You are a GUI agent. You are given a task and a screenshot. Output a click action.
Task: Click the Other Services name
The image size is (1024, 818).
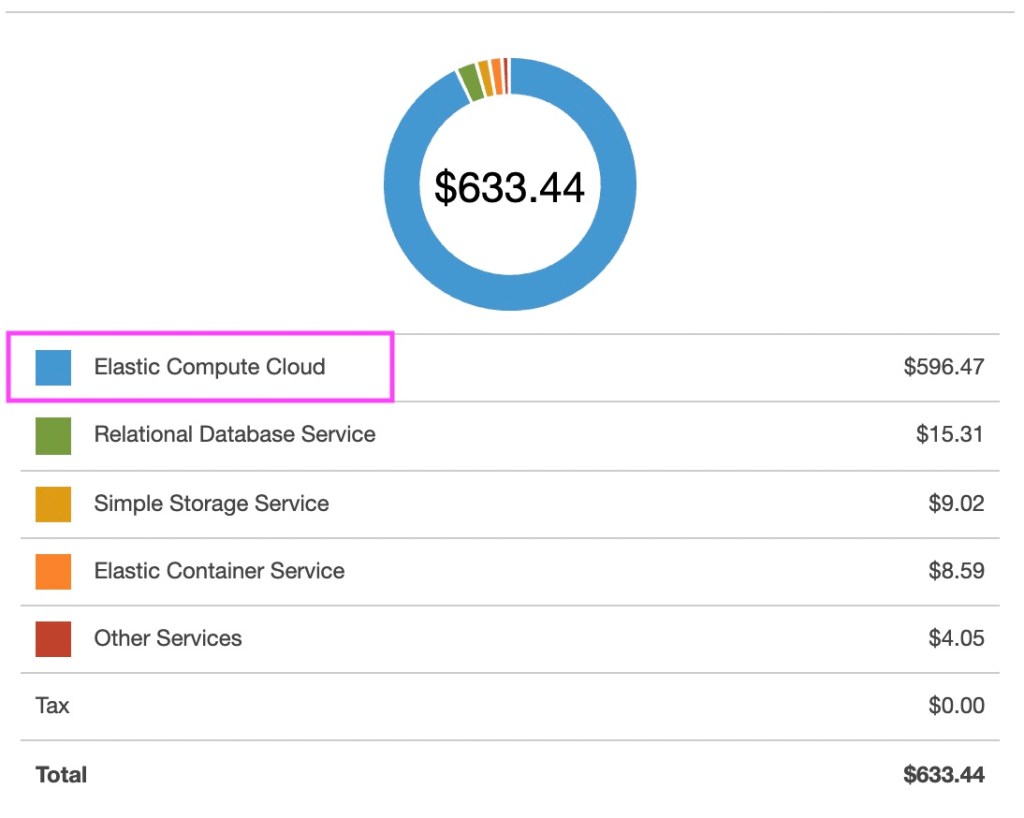pos(168,639)
